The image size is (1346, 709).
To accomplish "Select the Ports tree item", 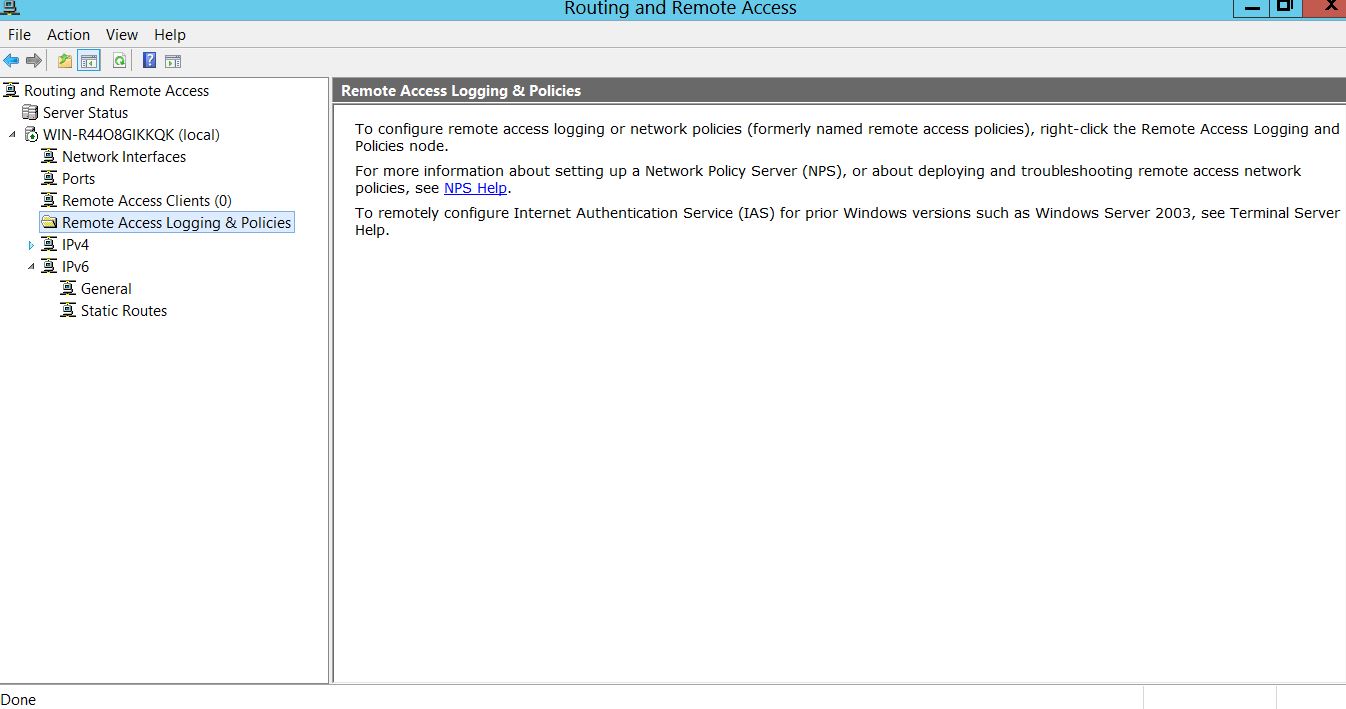I will pos(78,179).
